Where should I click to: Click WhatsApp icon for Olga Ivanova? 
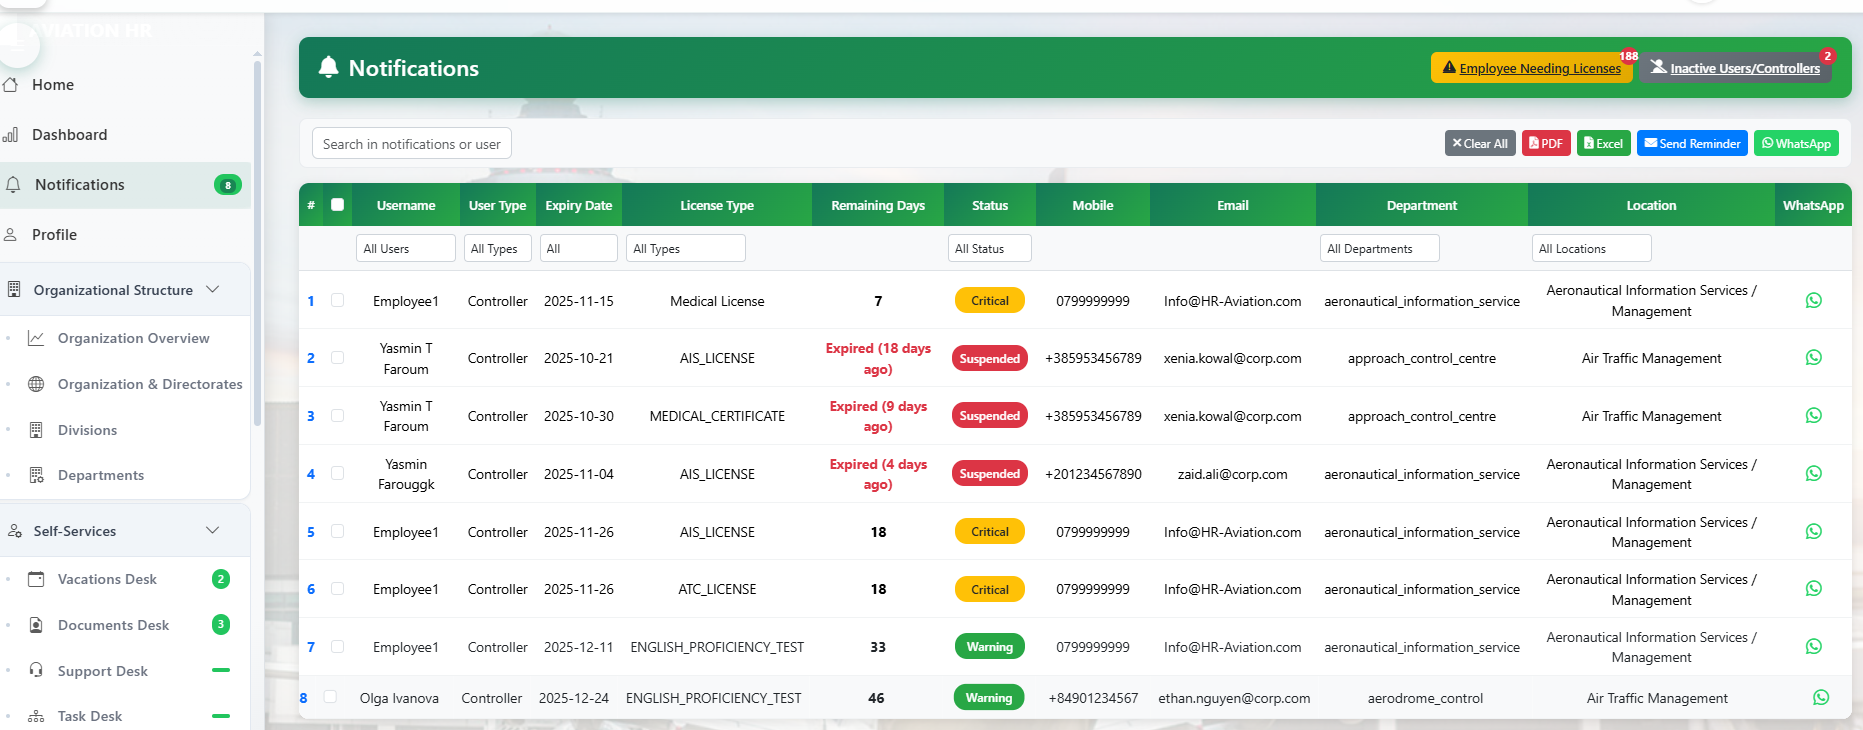(x=1820, y=698)
